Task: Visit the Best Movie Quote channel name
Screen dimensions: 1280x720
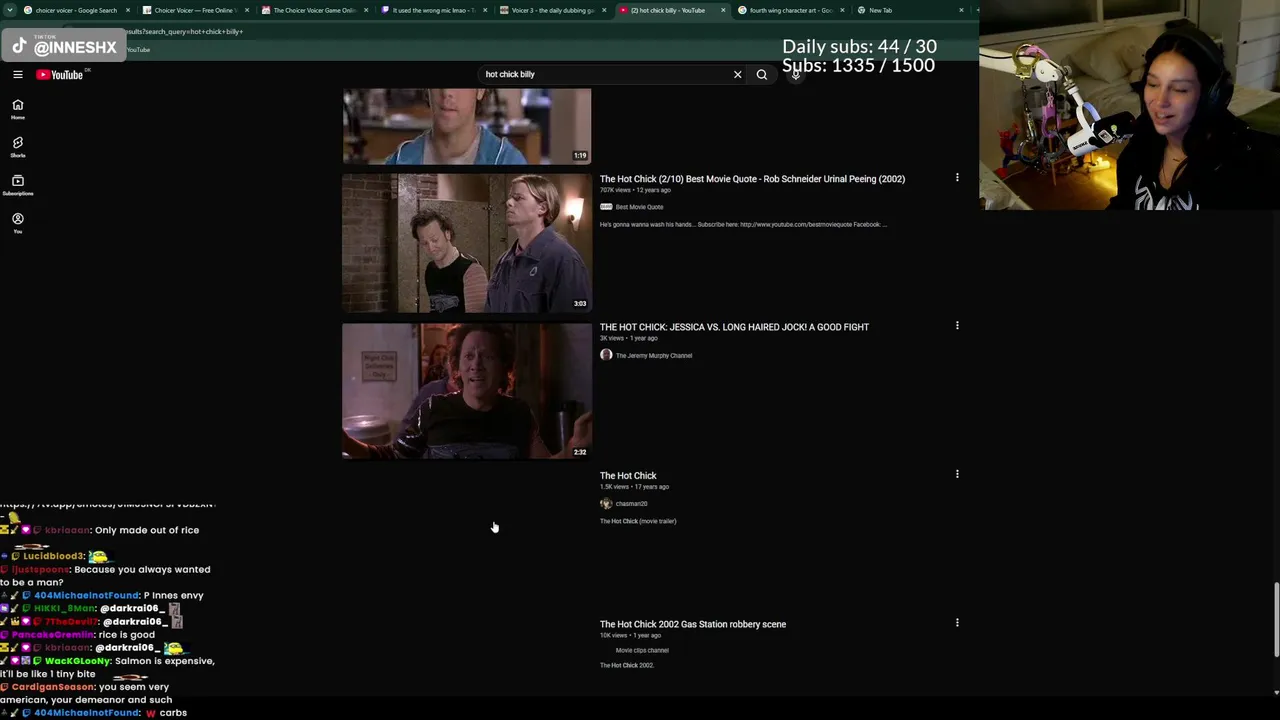Action: (639, 207)
